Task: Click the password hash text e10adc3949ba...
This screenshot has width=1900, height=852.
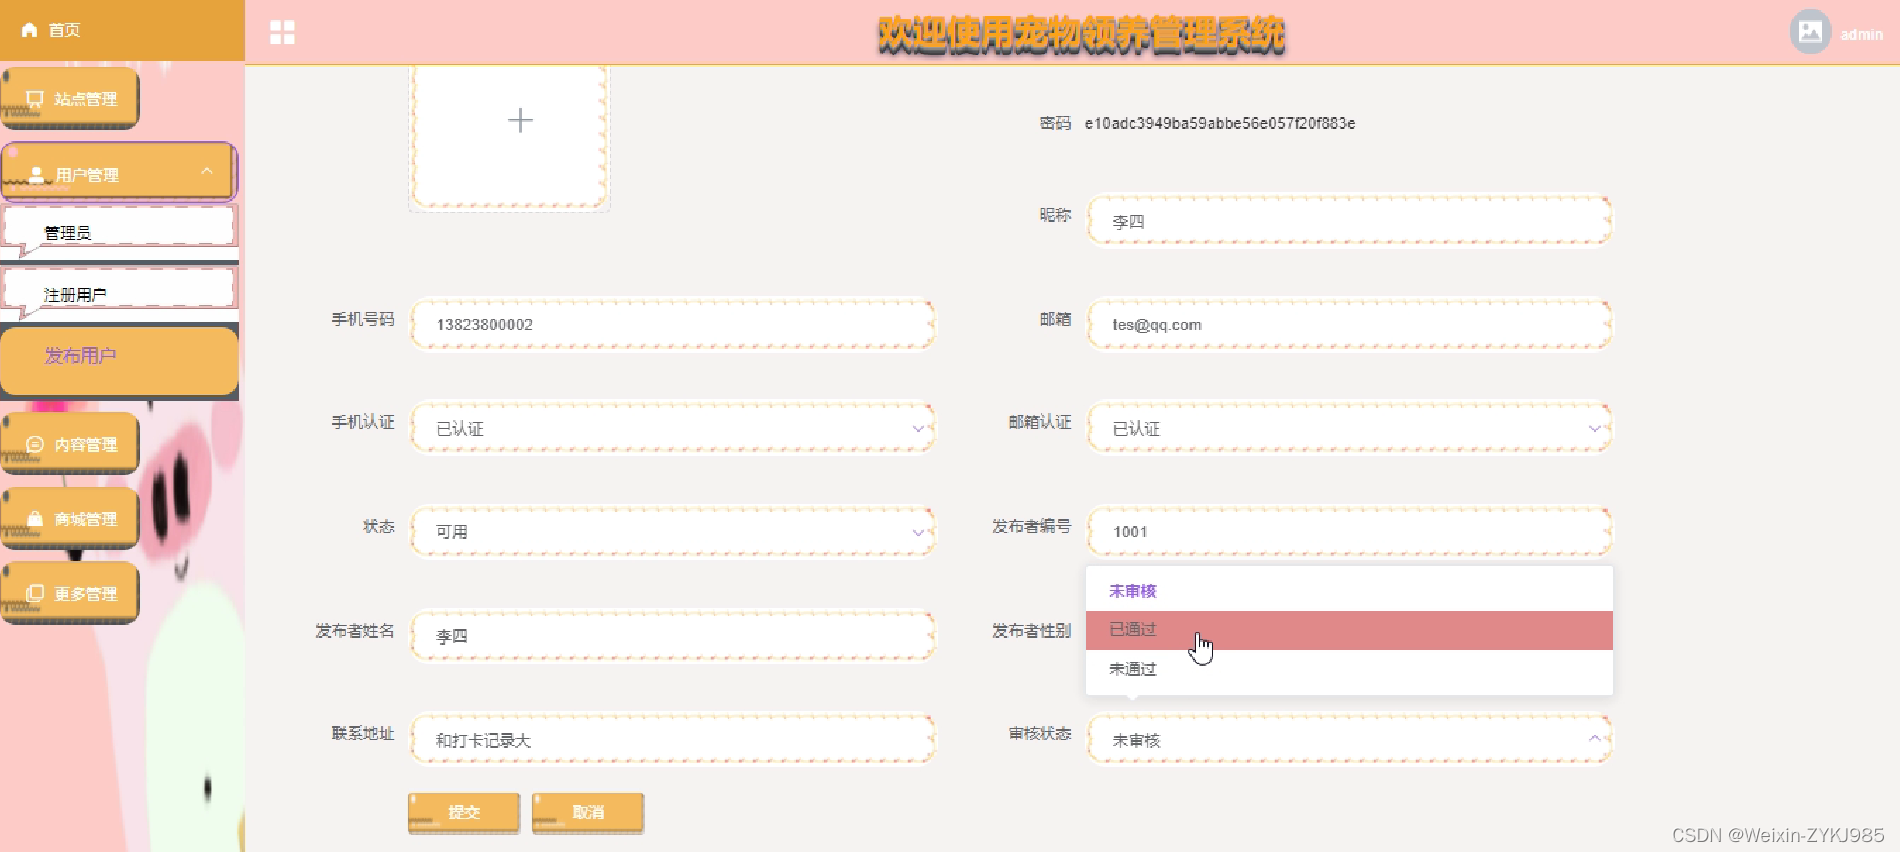Action: coord(1220,124)
